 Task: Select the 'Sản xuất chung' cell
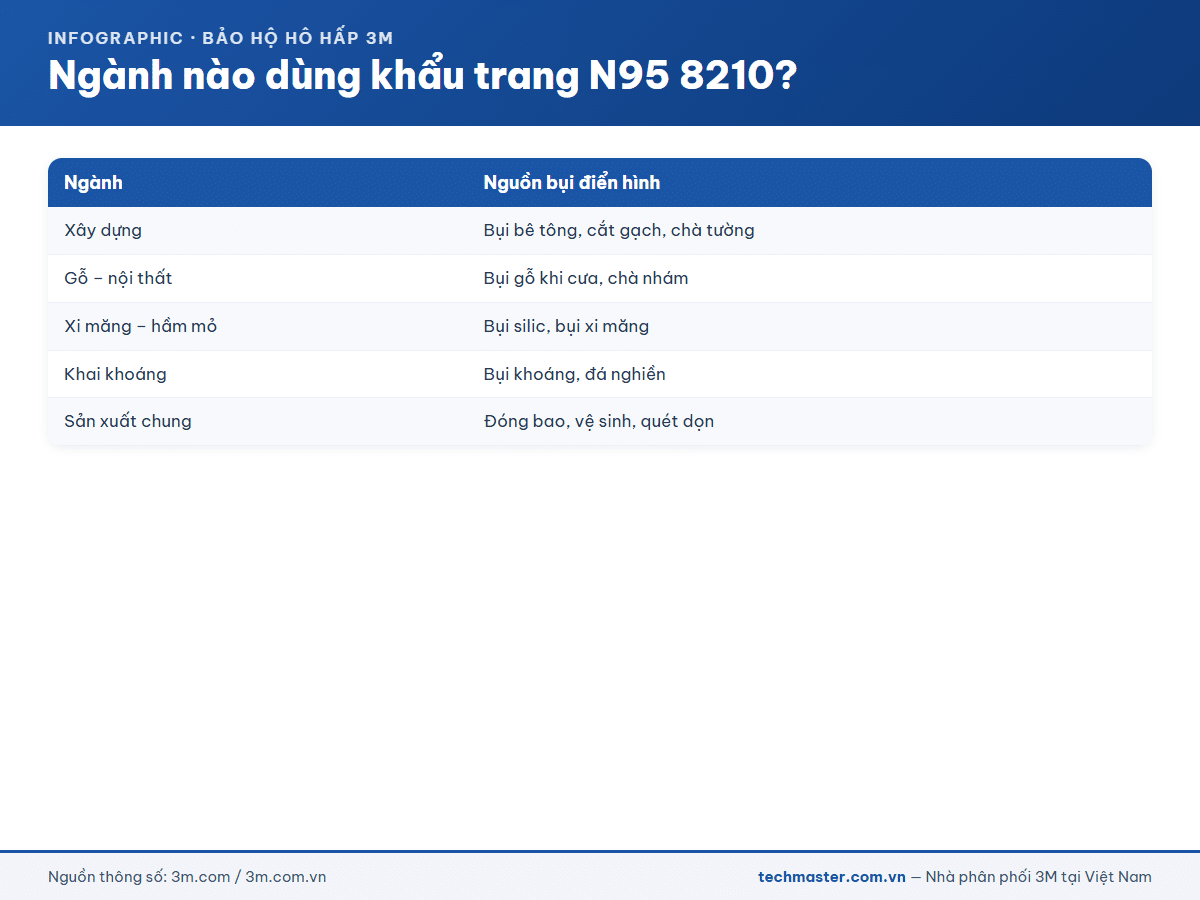point(257,422)
